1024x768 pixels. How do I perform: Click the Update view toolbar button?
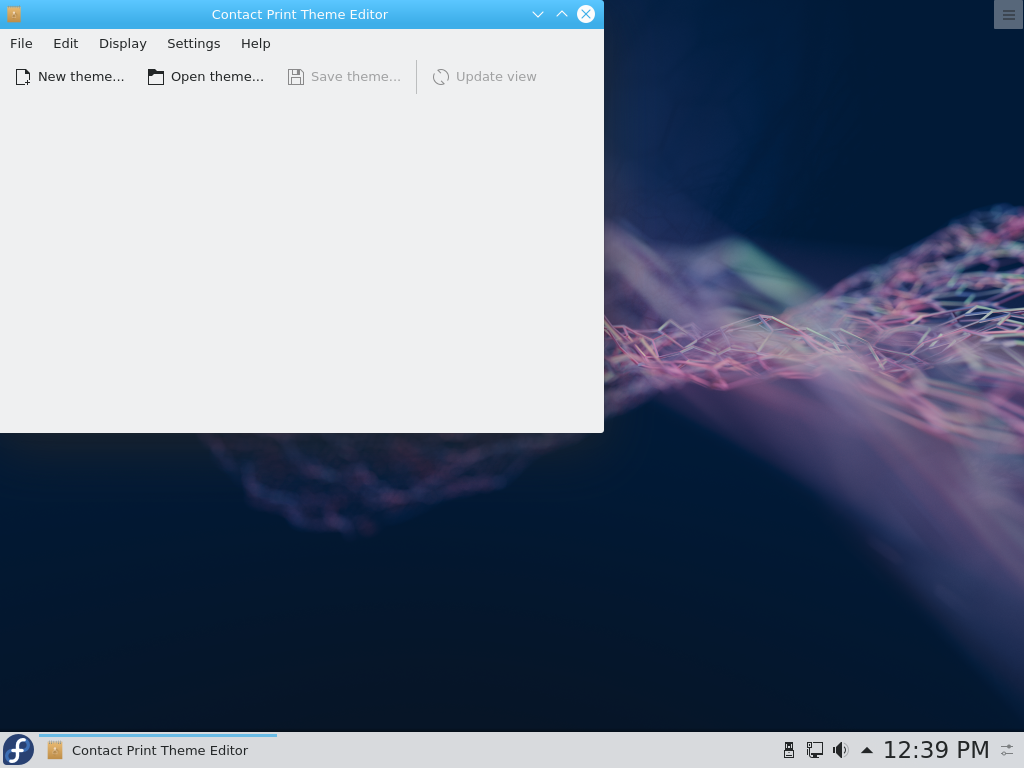(x=485, y=77)
